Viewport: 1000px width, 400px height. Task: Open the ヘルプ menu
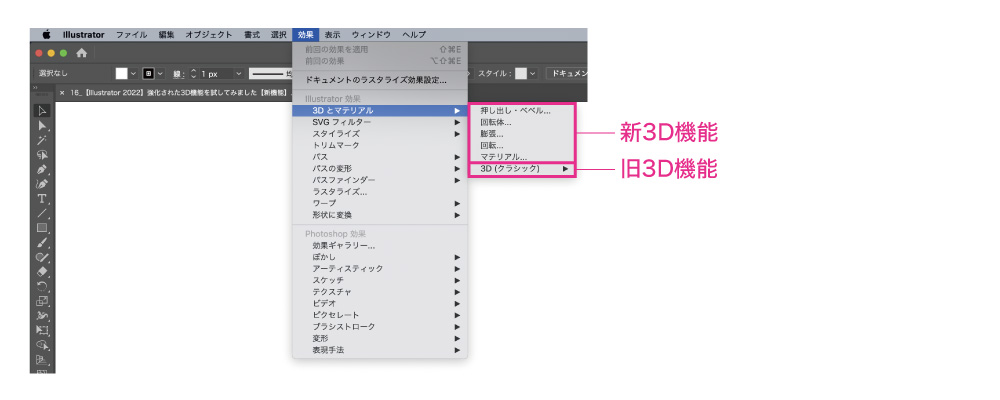coord(414,34)
